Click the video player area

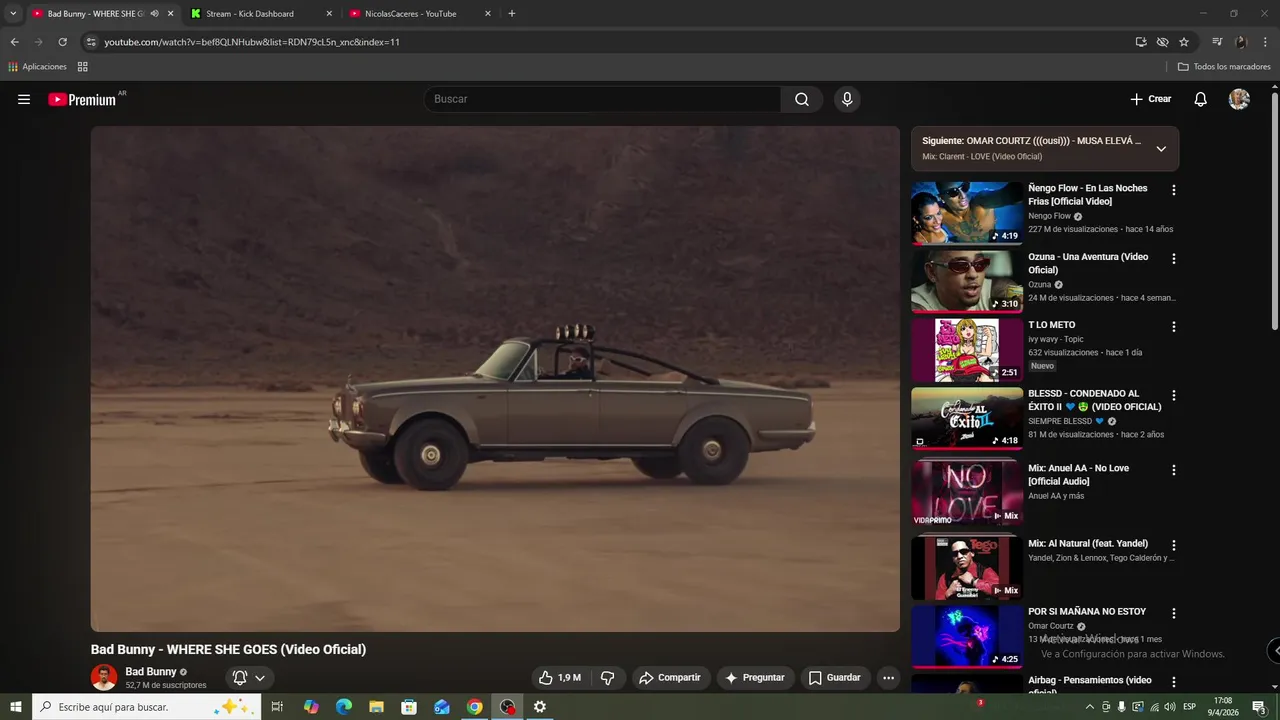495,379
